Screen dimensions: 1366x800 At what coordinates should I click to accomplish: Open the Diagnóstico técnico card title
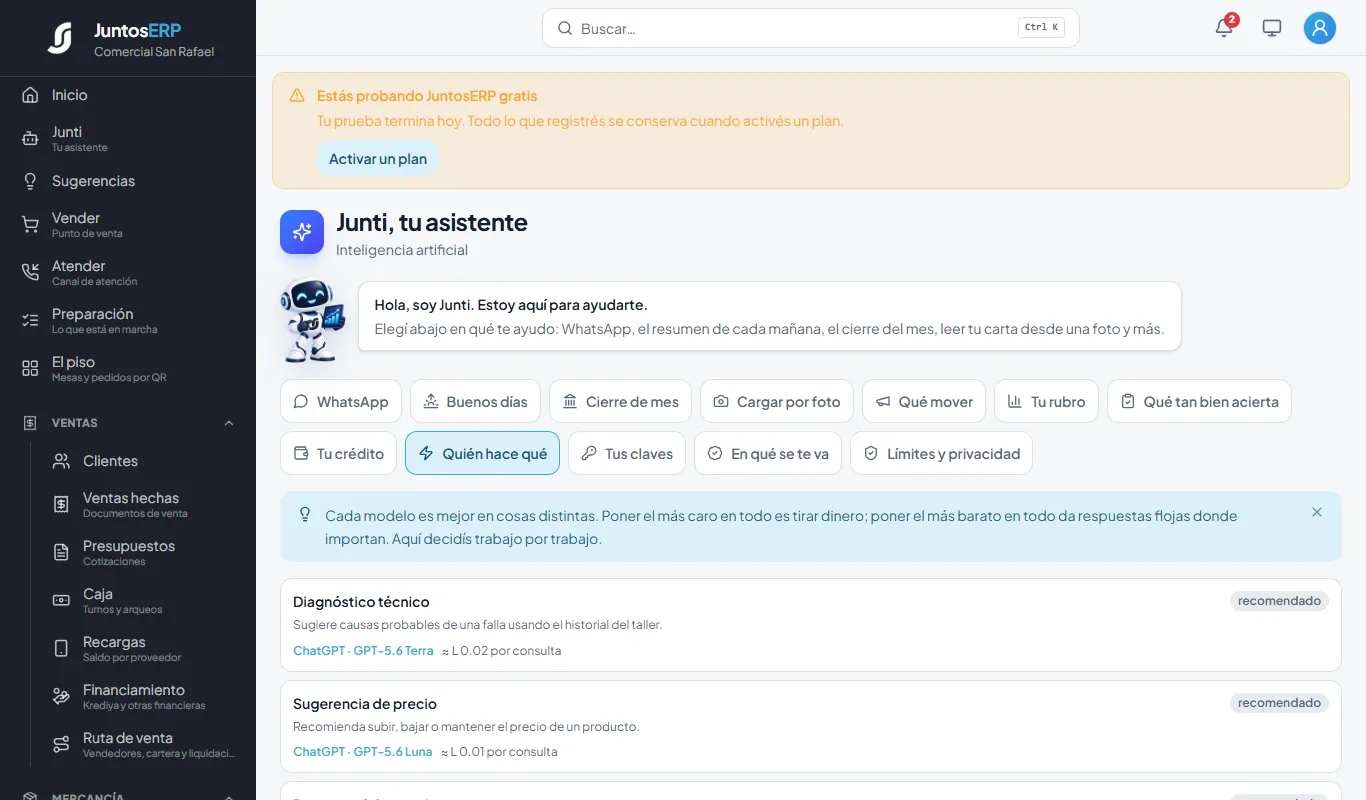[x=361, y=602]
